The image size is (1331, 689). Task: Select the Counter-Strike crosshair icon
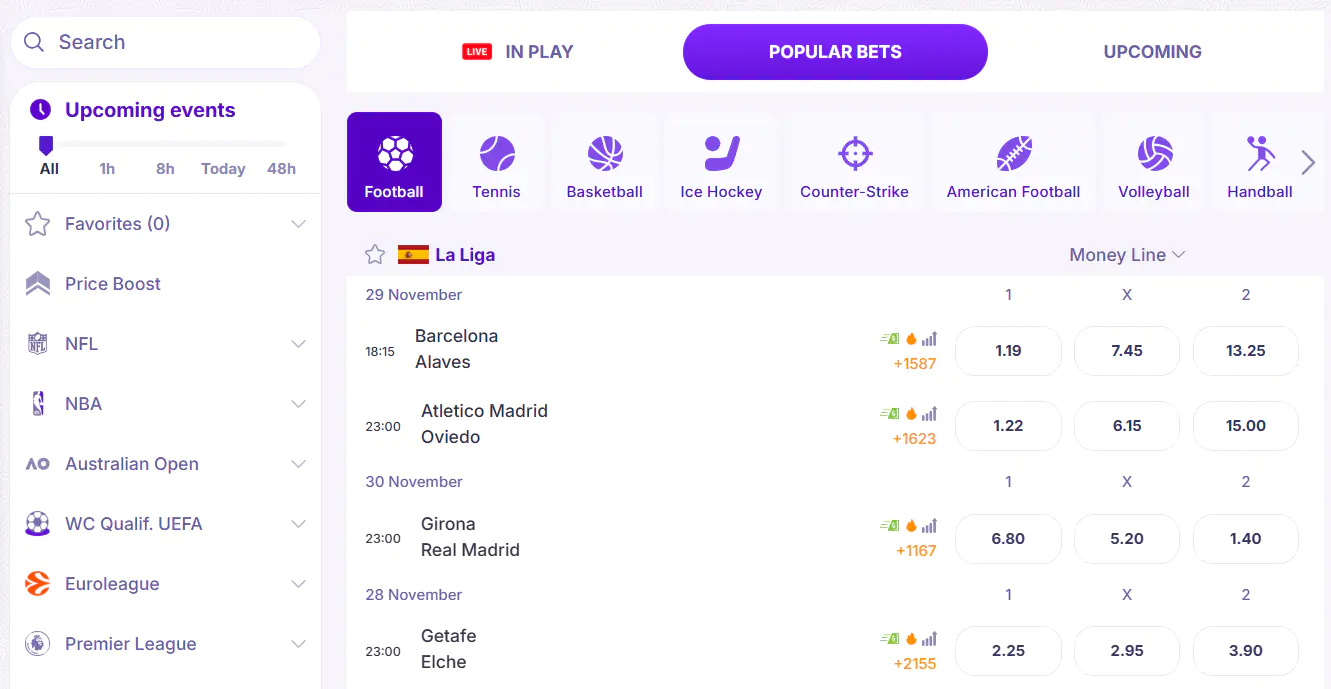(x=855, y=155)
